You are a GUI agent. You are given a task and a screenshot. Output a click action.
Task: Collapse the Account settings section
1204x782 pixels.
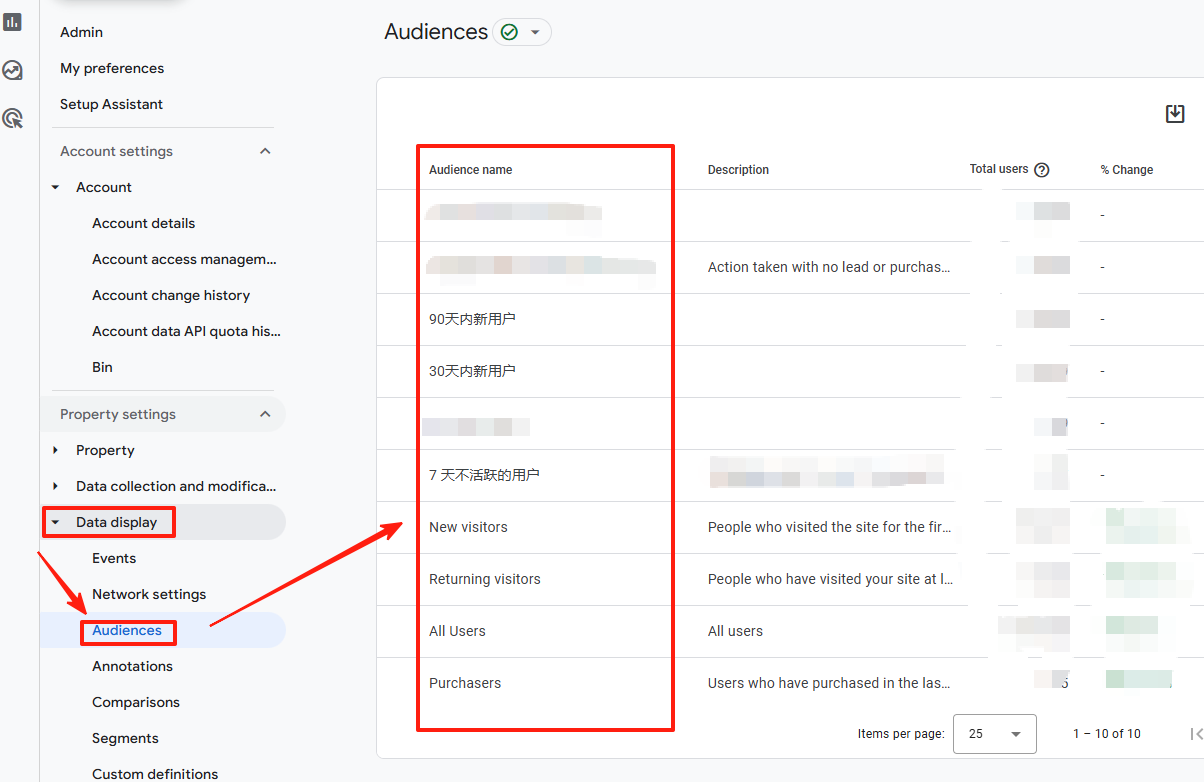click(265, 151)
